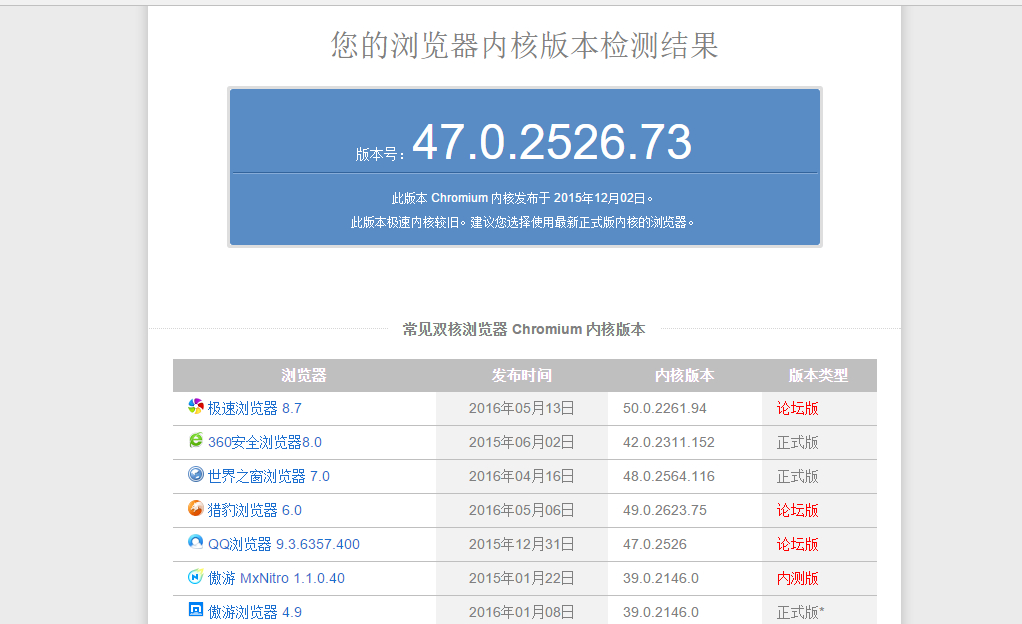Select the date 2016年01月08日
1022x624 pixels.
pos(521,612)
